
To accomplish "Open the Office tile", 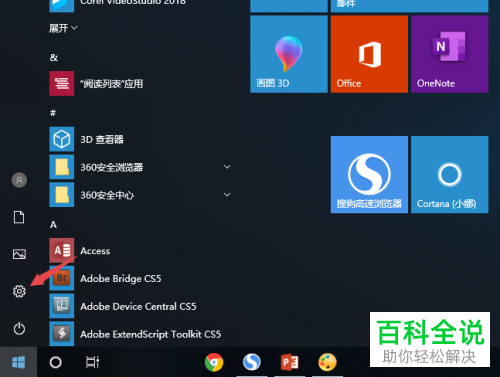I will click(369, 54).
